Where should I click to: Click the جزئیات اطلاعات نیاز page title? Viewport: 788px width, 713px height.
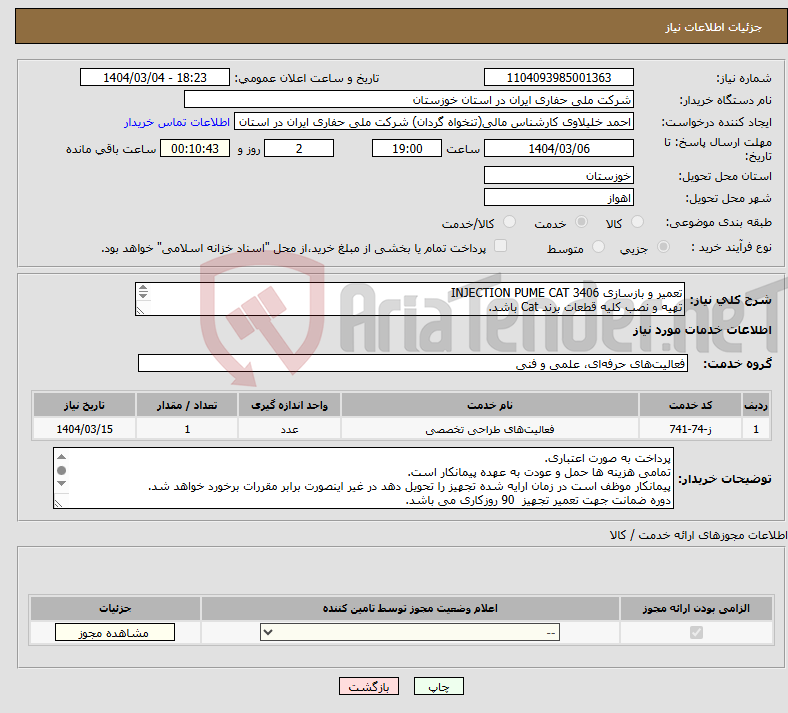(714, 27)
